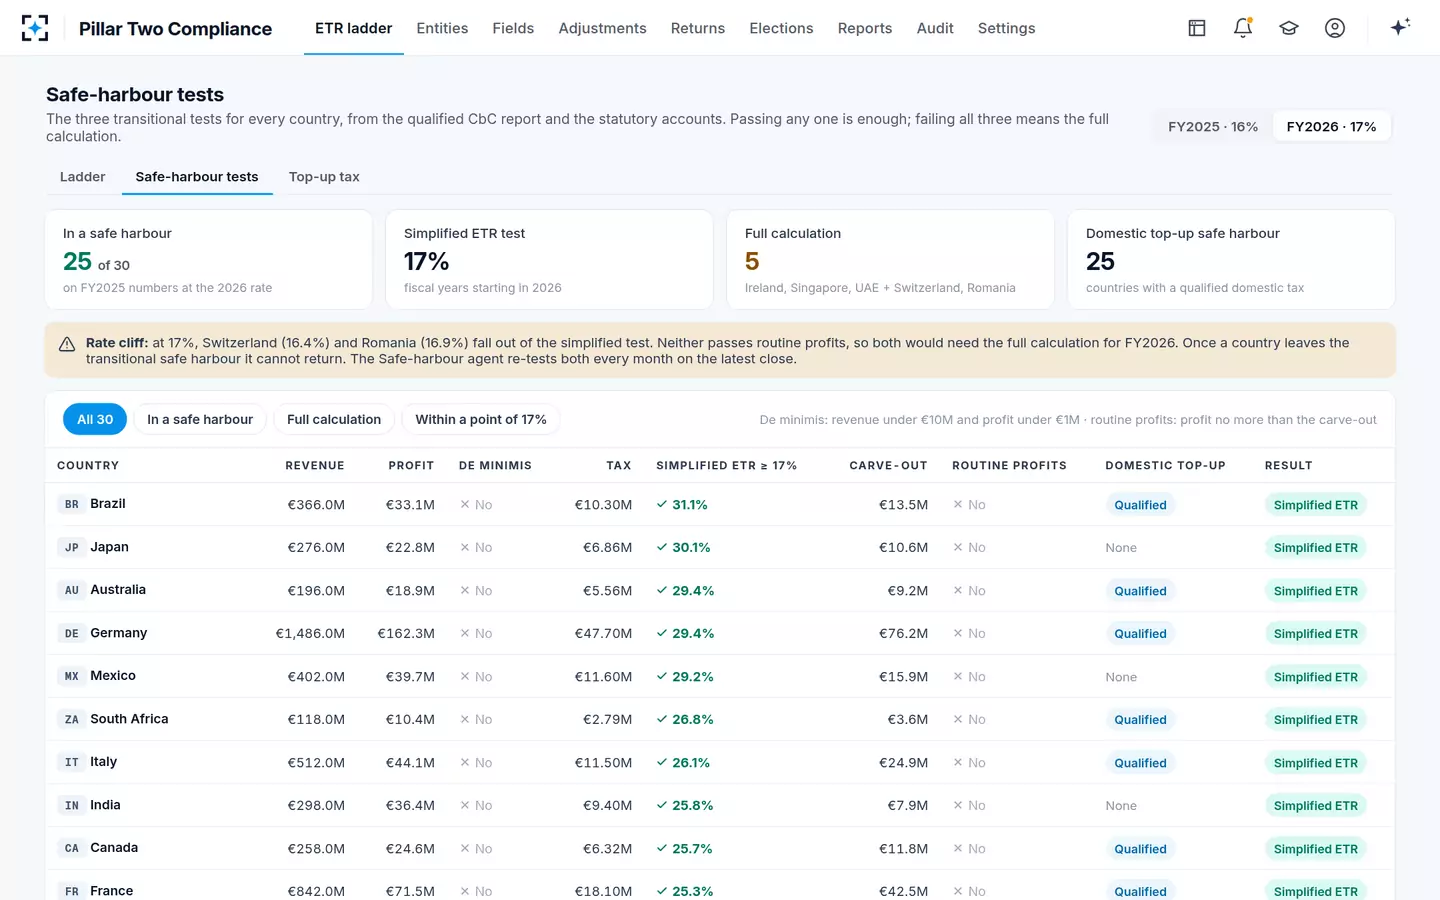
Task: Switch to FY2025 · 16% rate
Action: click(x=1213, y=127)
